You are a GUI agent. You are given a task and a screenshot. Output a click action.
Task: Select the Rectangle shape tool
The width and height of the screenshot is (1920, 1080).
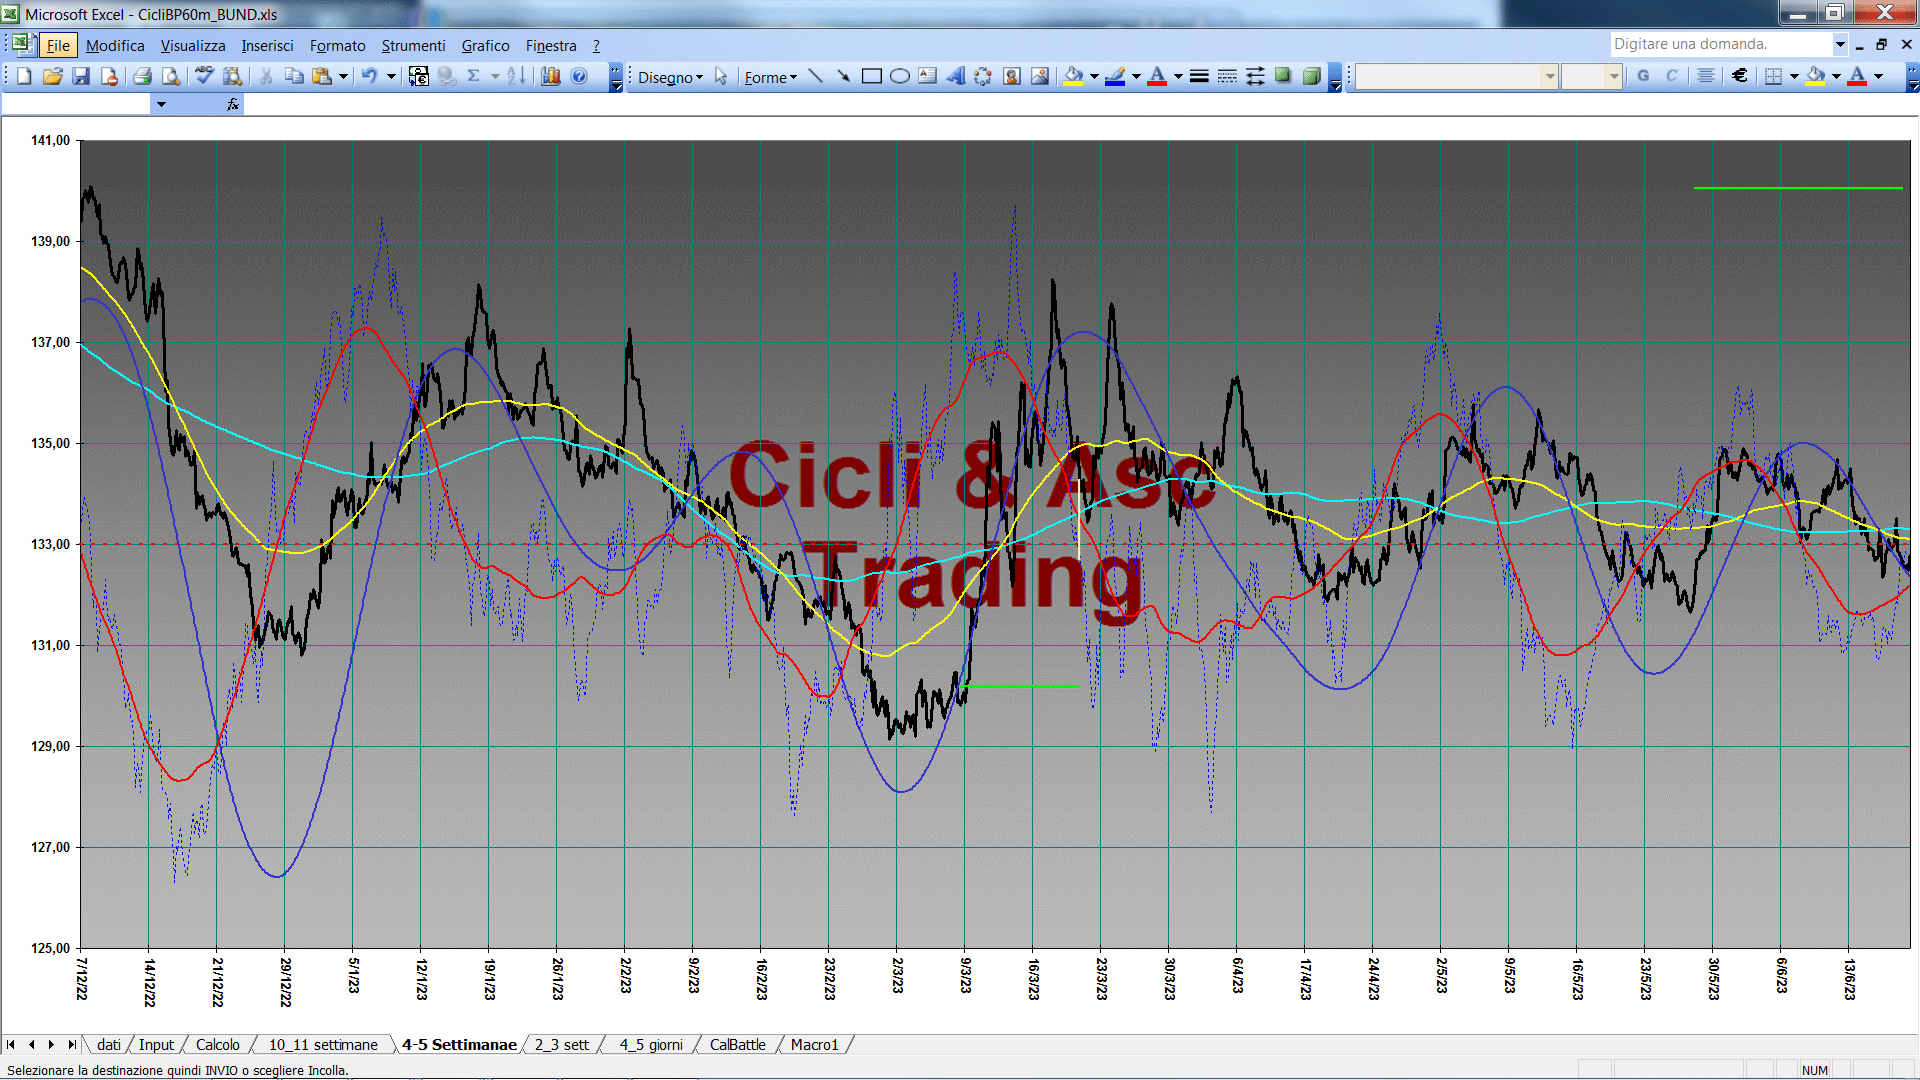(871, 76)
